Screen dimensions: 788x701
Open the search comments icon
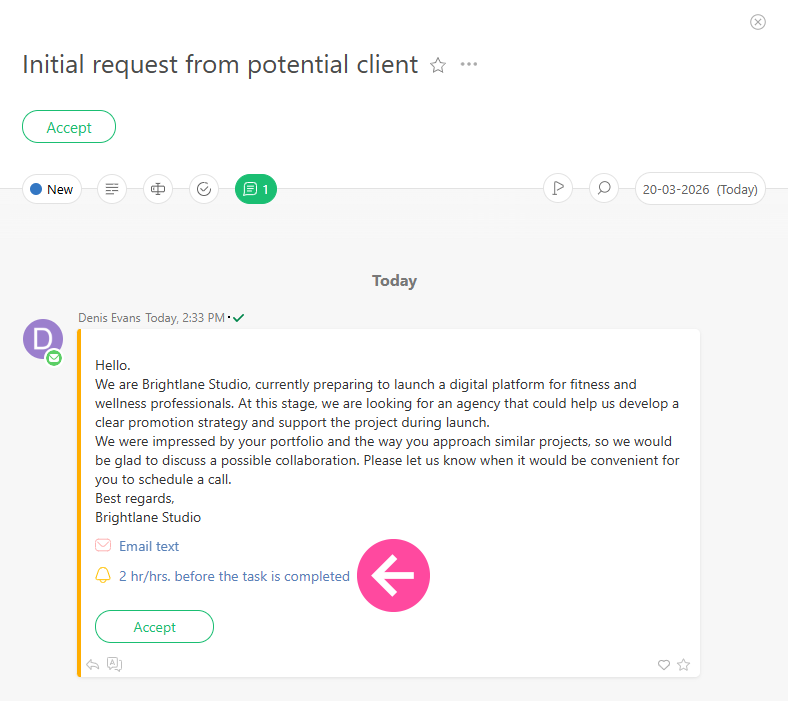click(604, 188)
